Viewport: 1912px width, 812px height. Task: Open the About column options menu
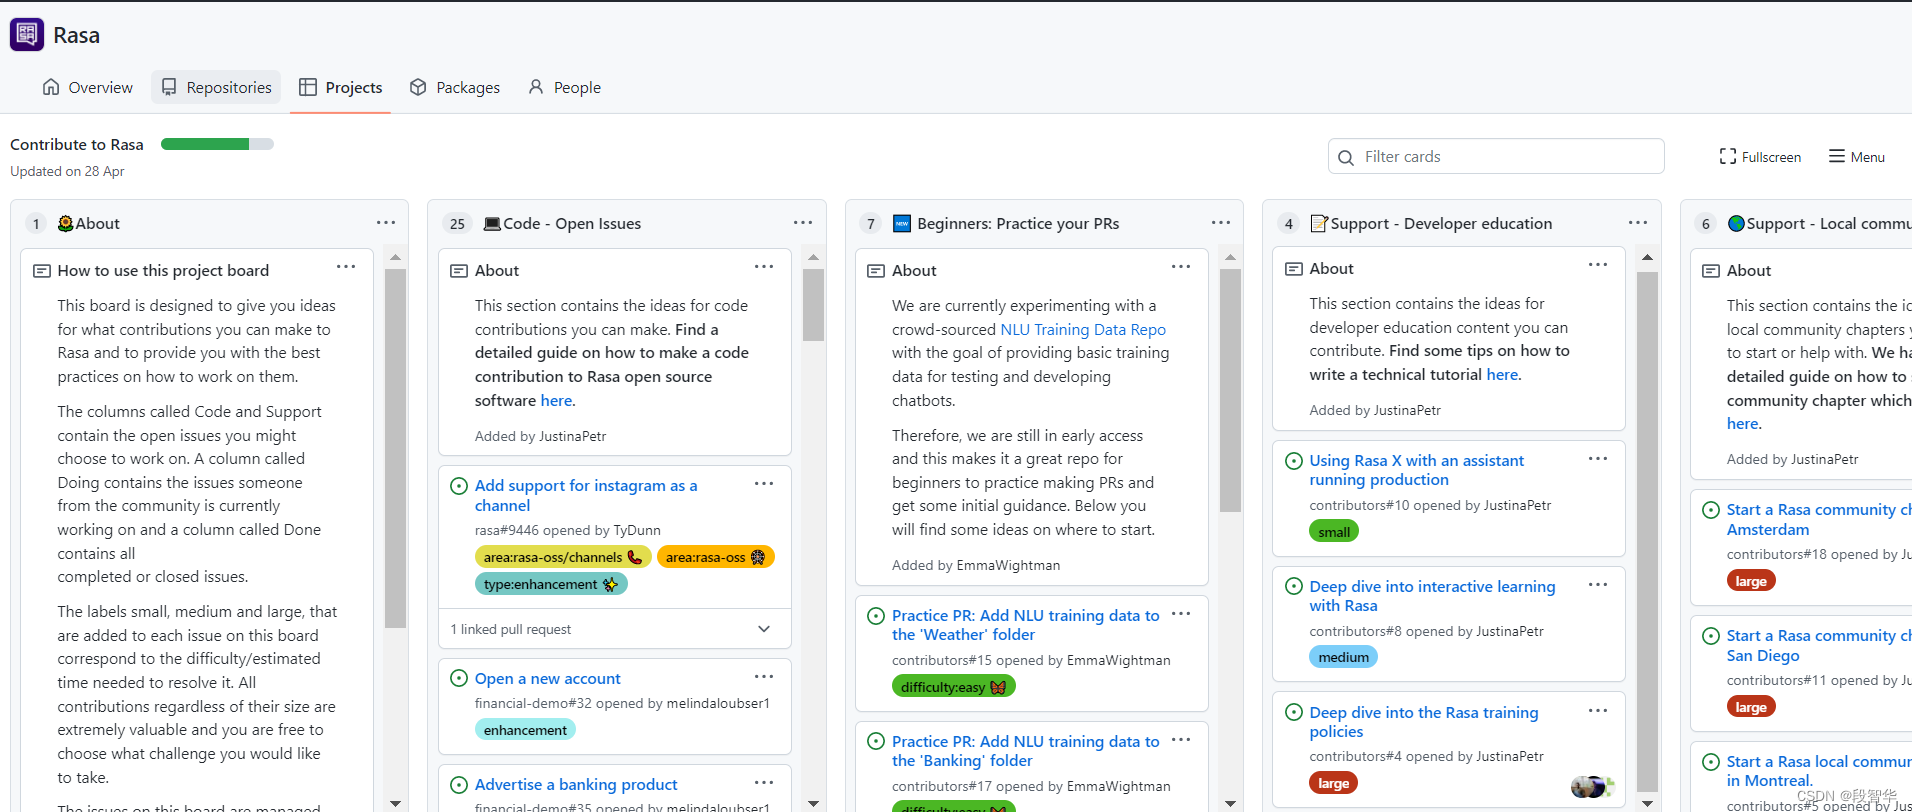pos(386,222)
